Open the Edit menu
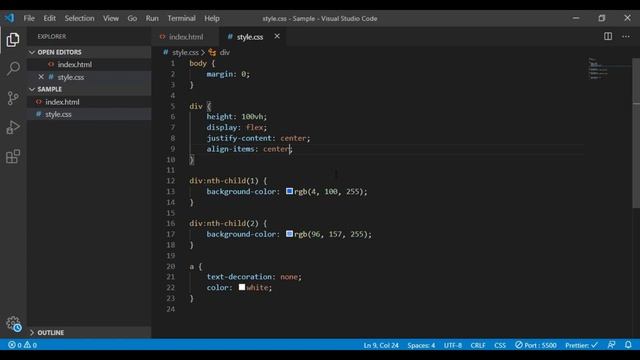This screenshot has width=640, height=360. pyautogui.click(x=49, y=18)
